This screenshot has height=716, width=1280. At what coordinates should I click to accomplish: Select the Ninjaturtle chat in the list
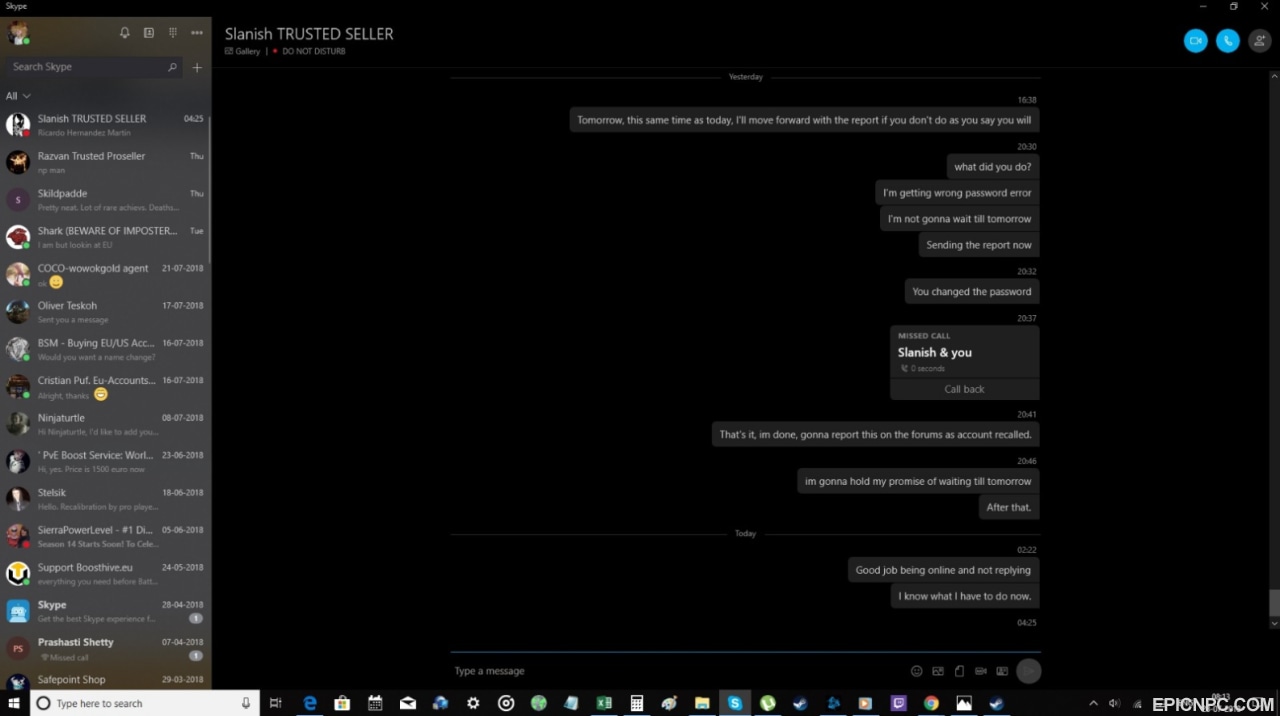click(x=105, y=424)
